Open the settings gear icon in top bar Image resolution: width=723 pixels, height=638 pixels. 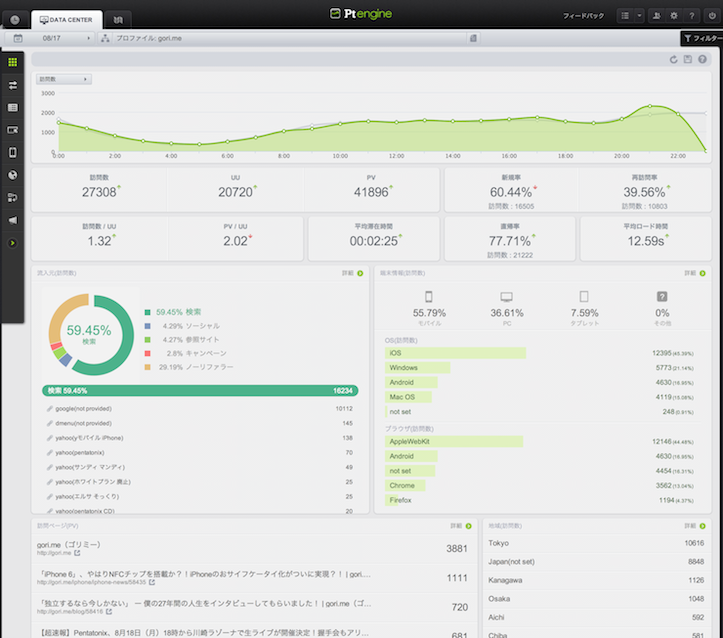[675, 16]
